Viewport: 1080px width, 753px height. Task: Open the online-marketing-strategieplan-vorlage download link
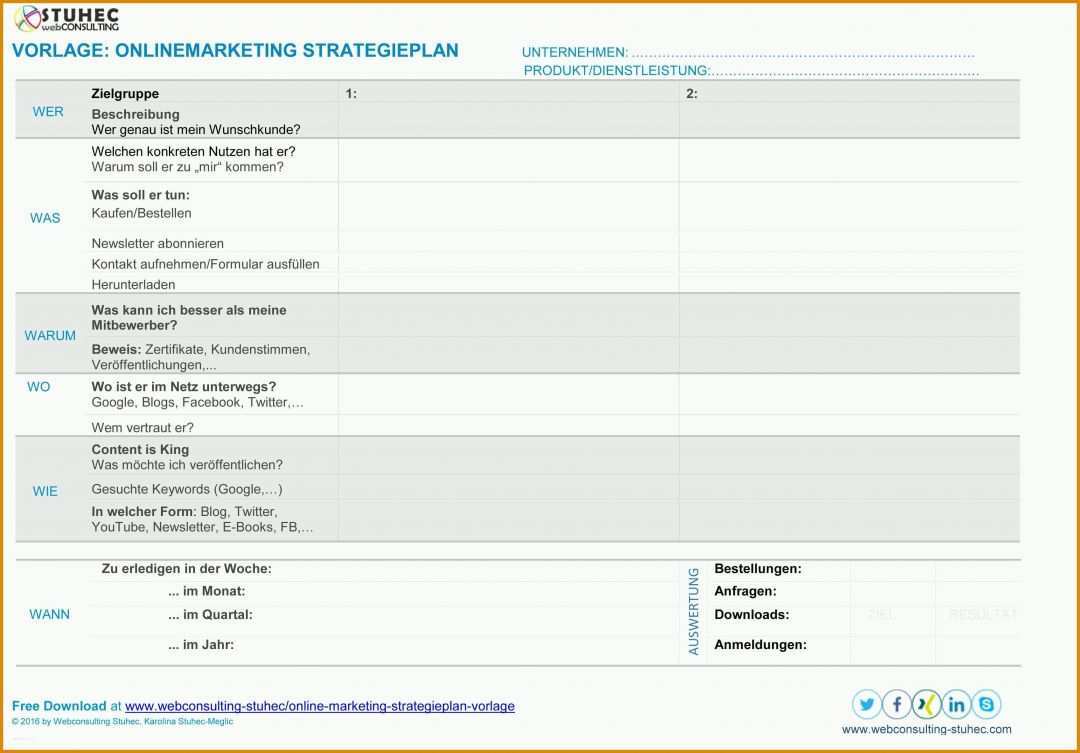[x=320, y=706]
